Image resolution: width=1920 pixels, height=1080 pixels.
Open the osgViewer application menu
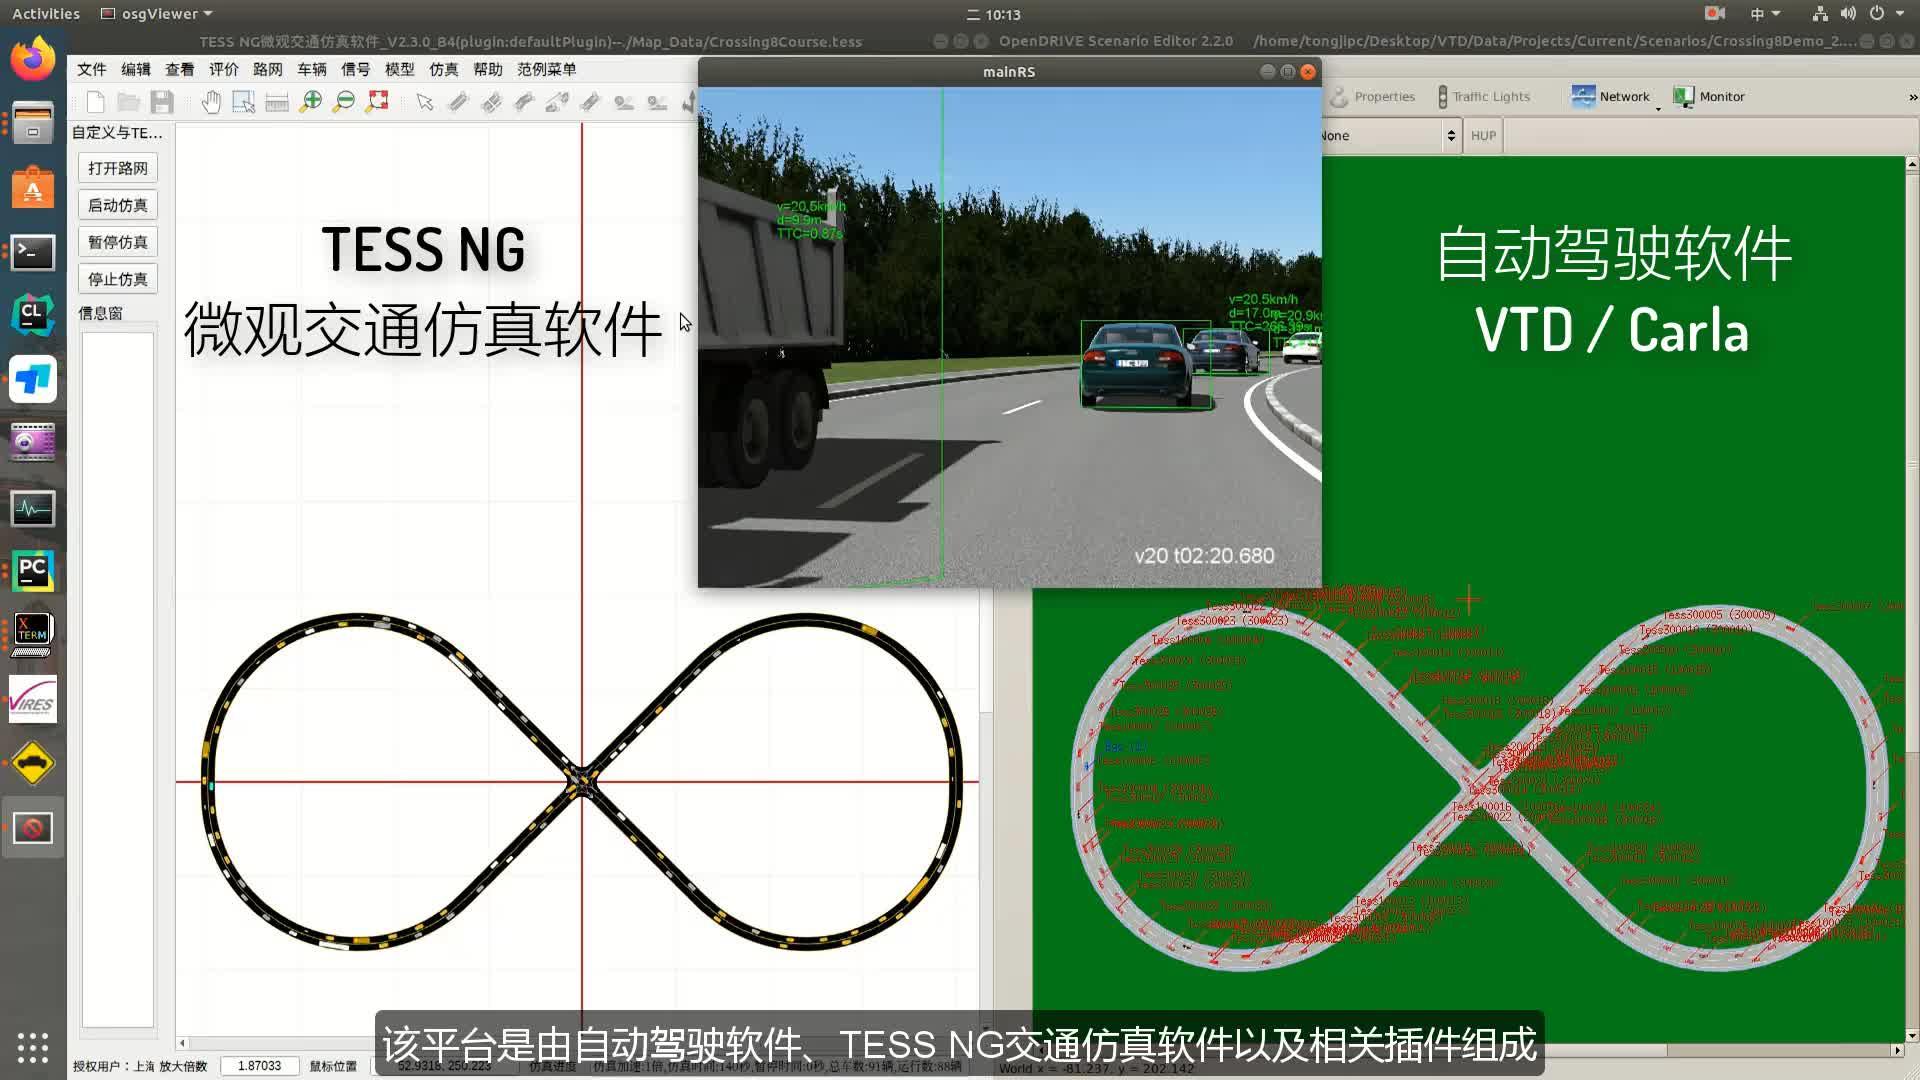(x=158, y=14)
